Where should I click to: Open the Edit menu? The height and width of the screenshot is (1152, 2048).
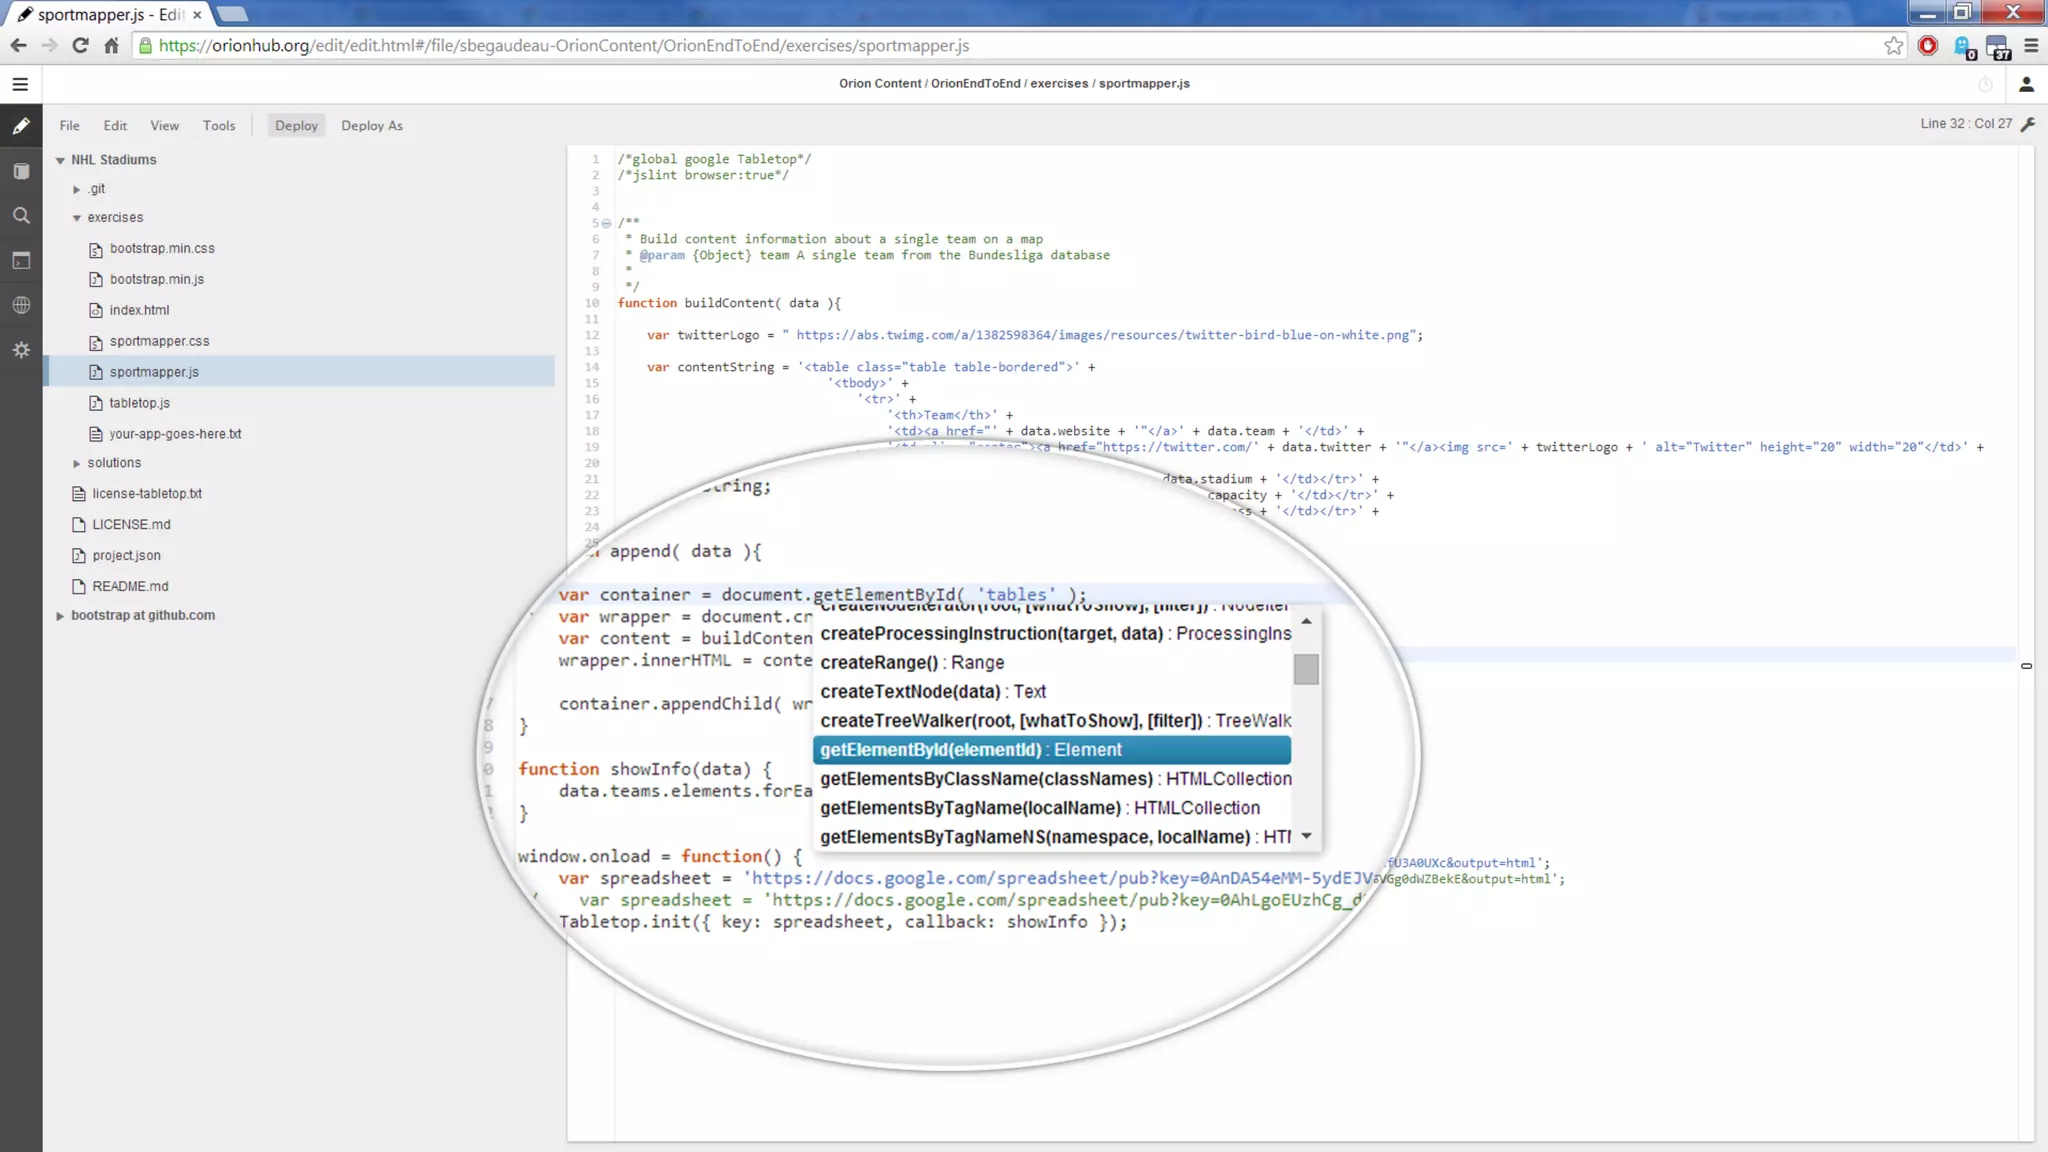pos(115,126)
